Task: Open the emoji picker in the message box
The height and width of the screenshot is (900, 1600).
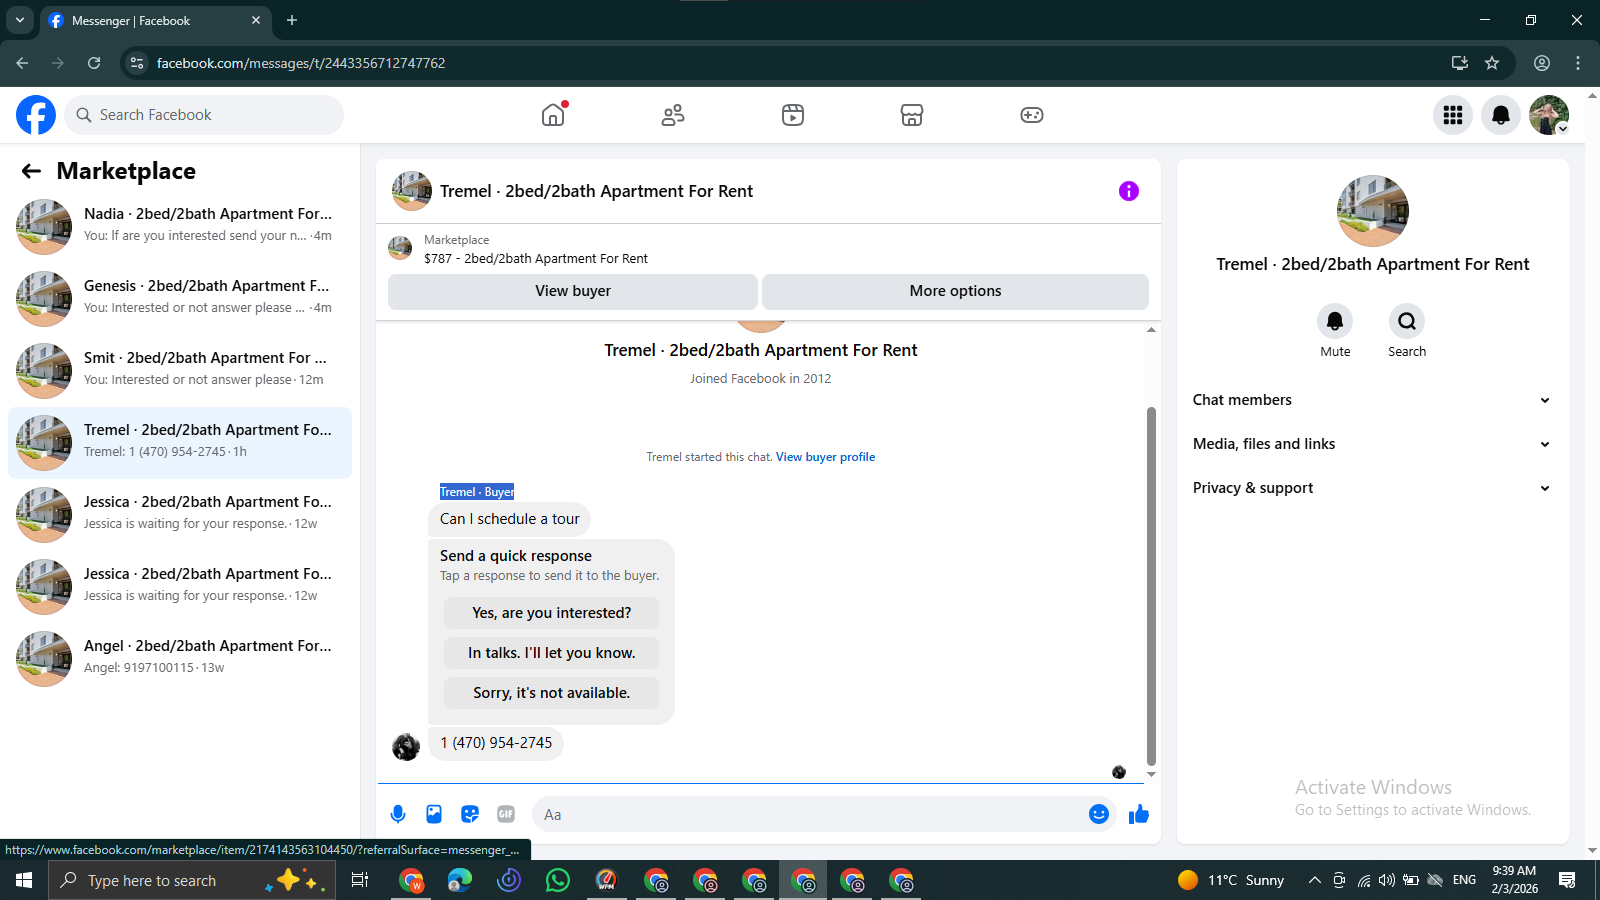Action: pyautogui.click(x=1099, y=814)
